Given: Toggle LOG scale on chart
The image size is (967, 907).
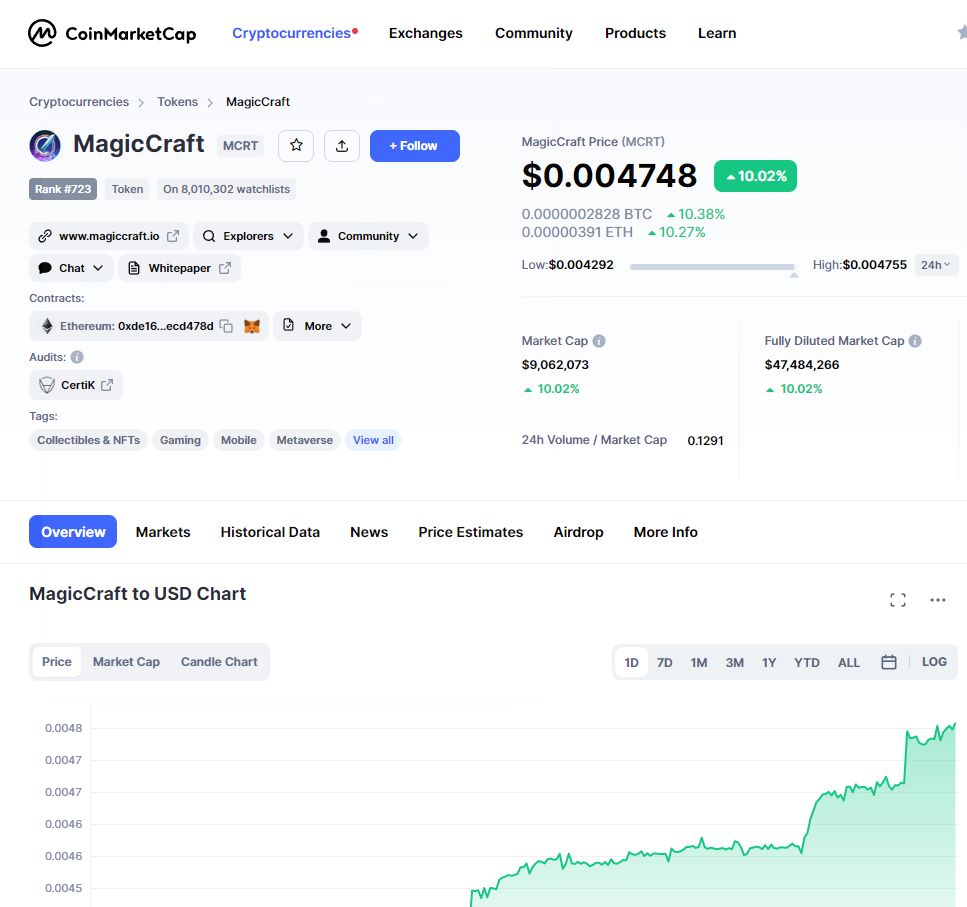Looking at the screenshot, I should point(934,662).
